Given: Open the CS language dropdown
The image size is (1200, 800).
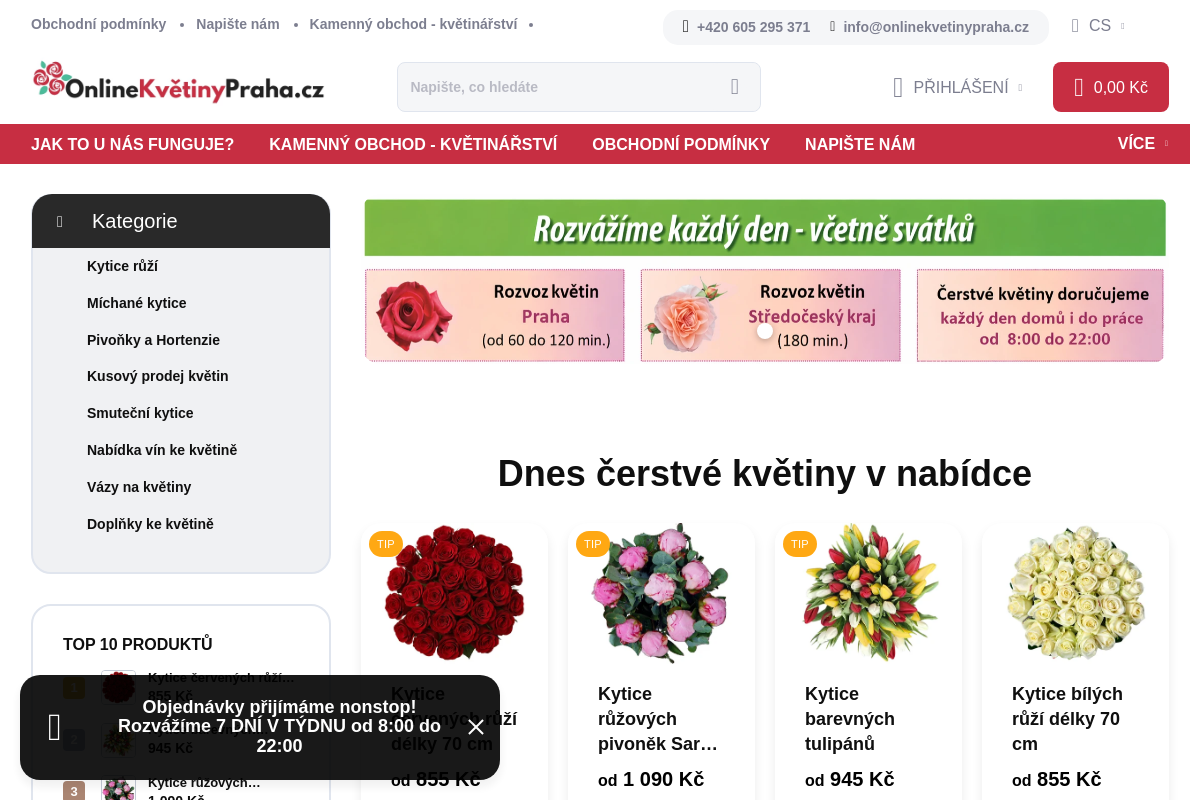Looking at the screenshot, I should (1098, 26).
